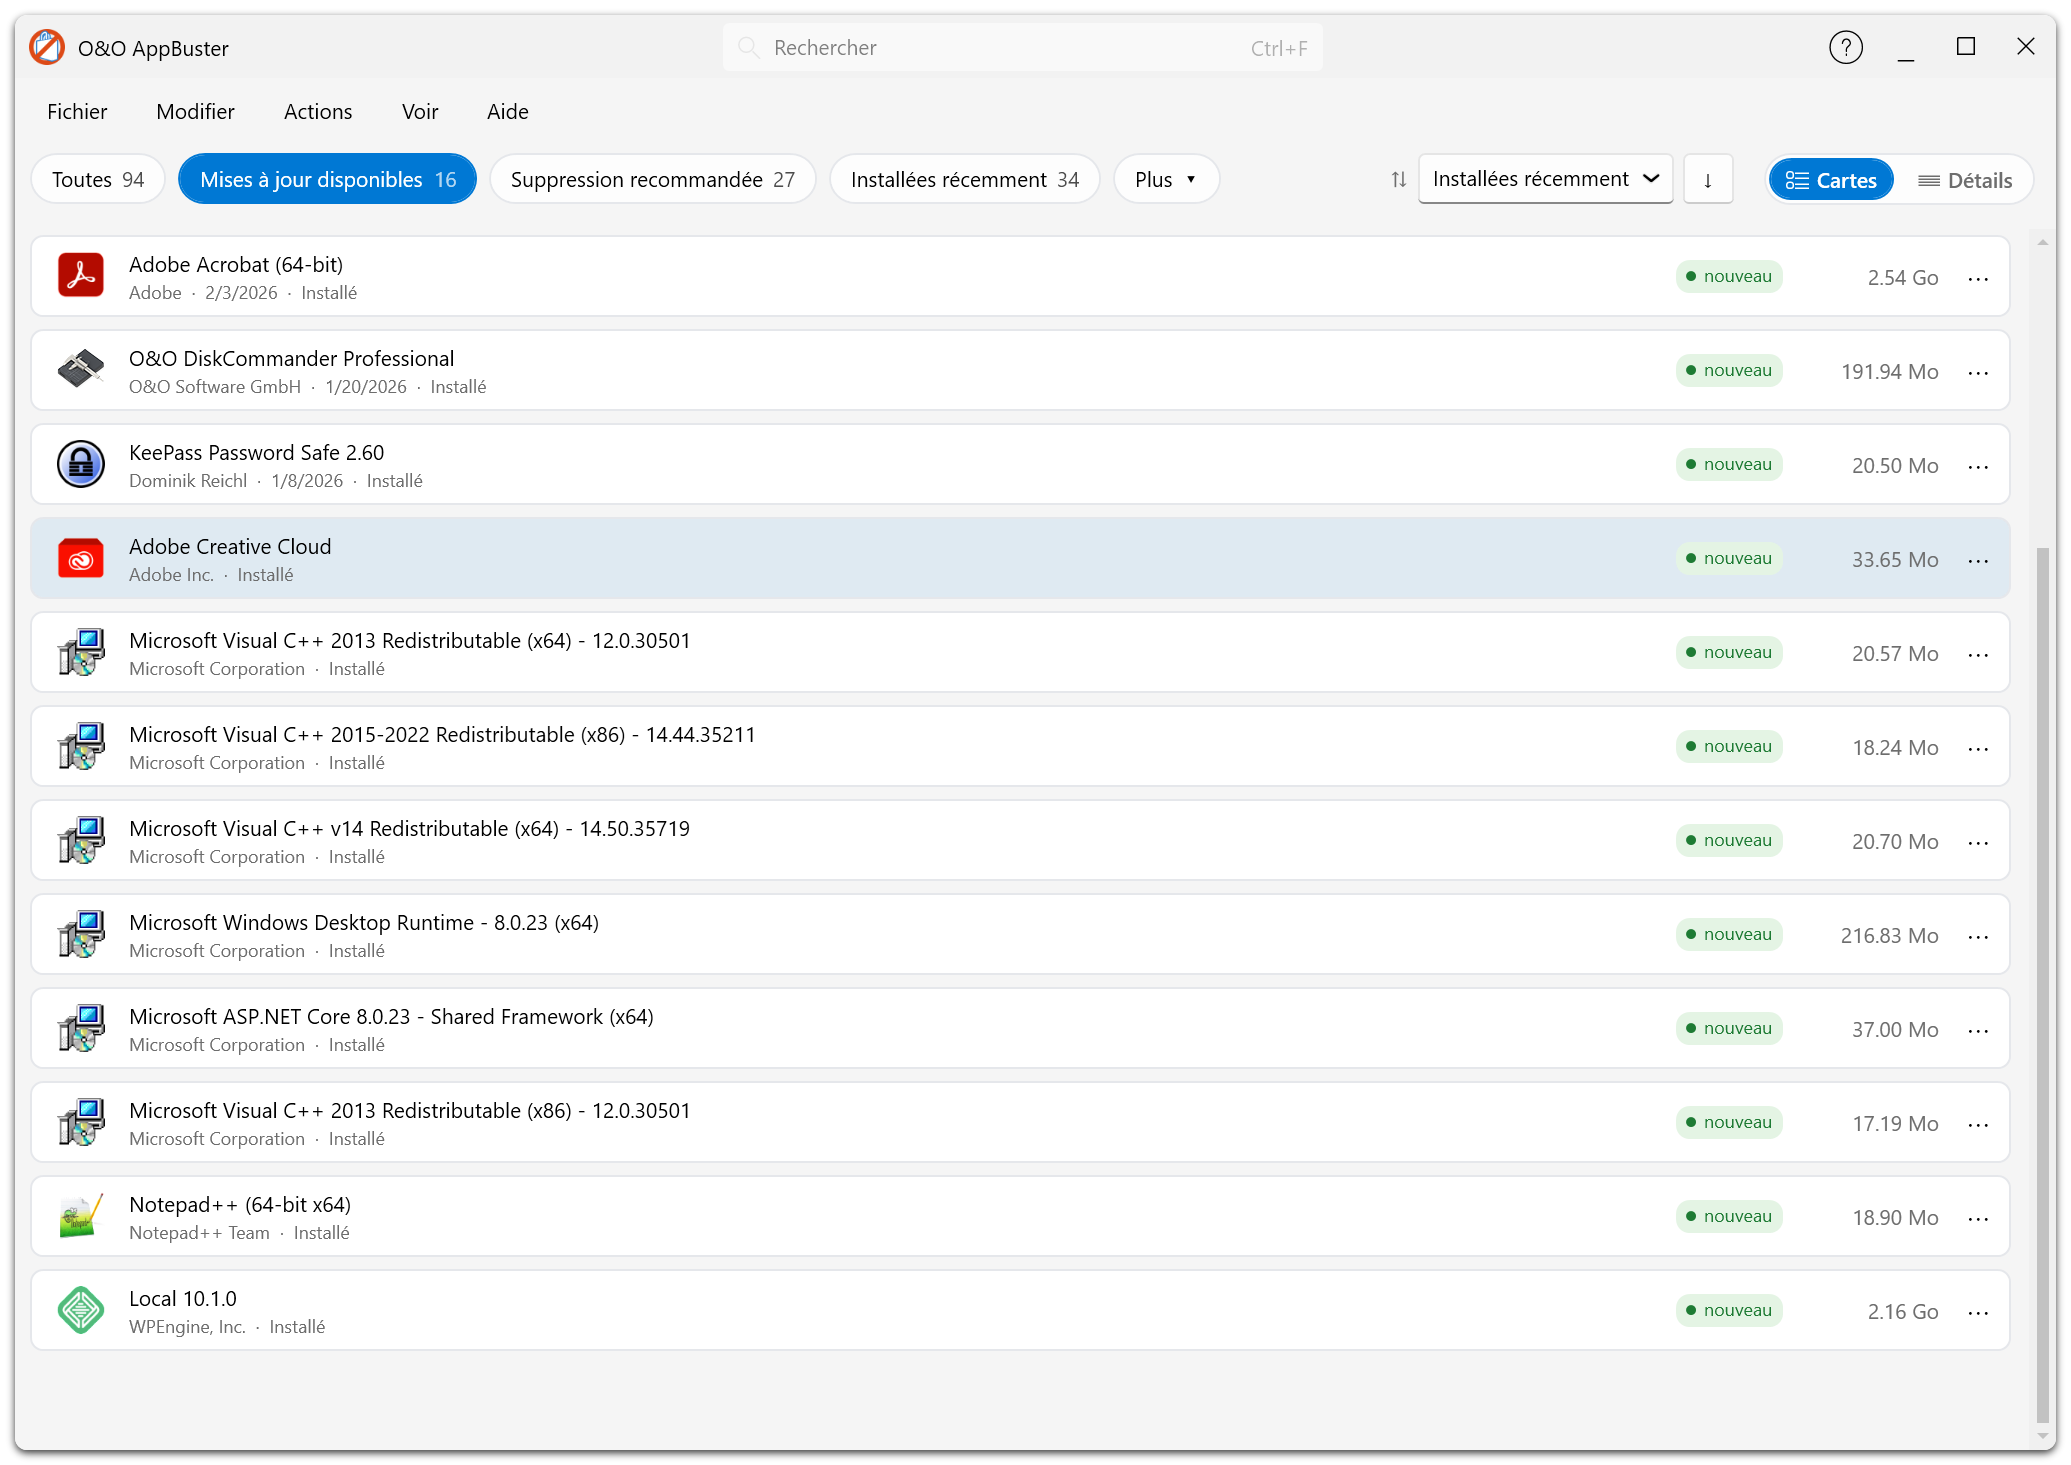Select Microsoft ASP.NET Core Shared Framework title

[x=391, y=1016]
